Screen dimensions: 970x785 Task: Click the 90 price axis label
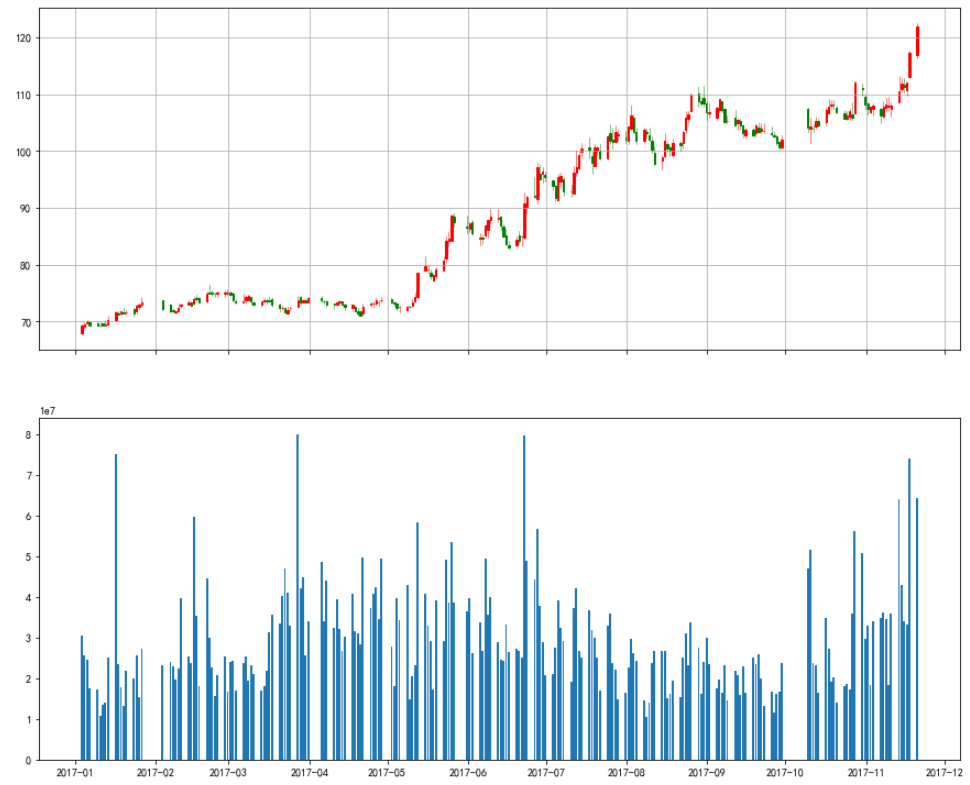tap(26, 208)
